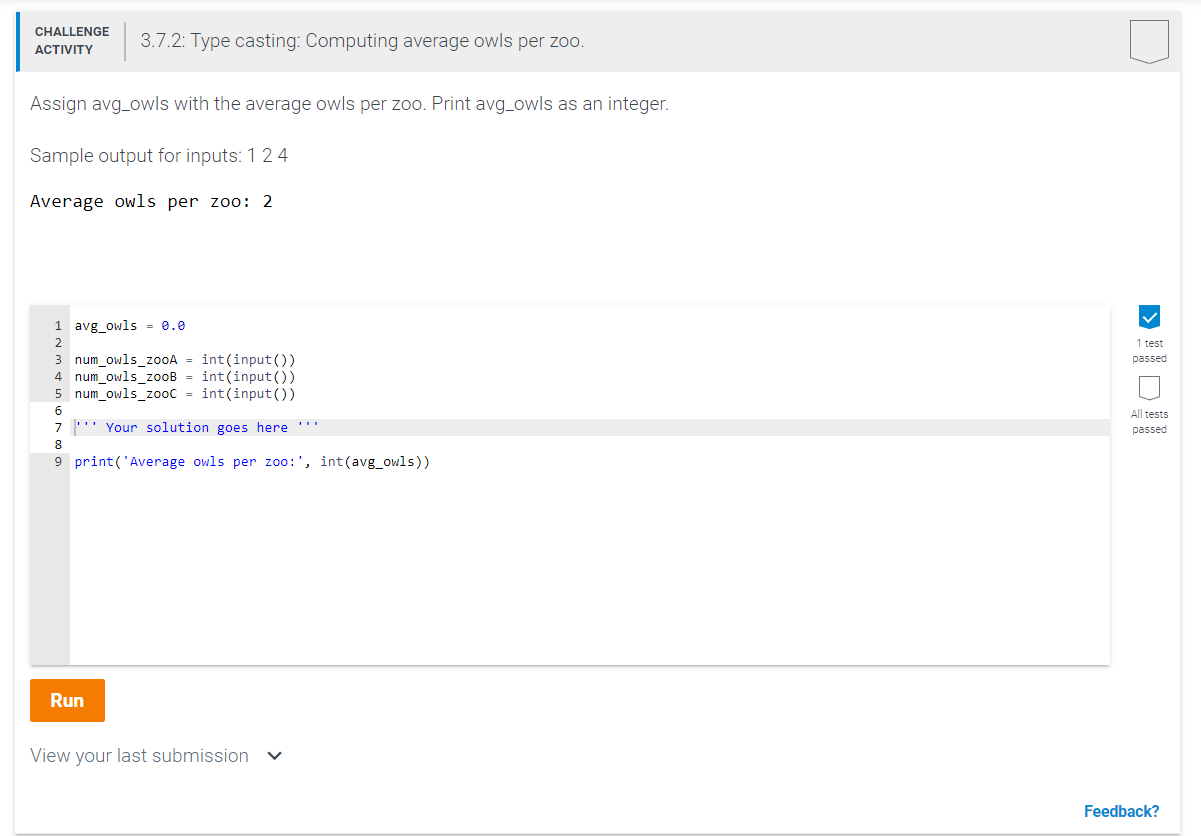Click the activity completion badge icon
The width and height of the screenshot is (1201, 836).
pos(1149,42)
